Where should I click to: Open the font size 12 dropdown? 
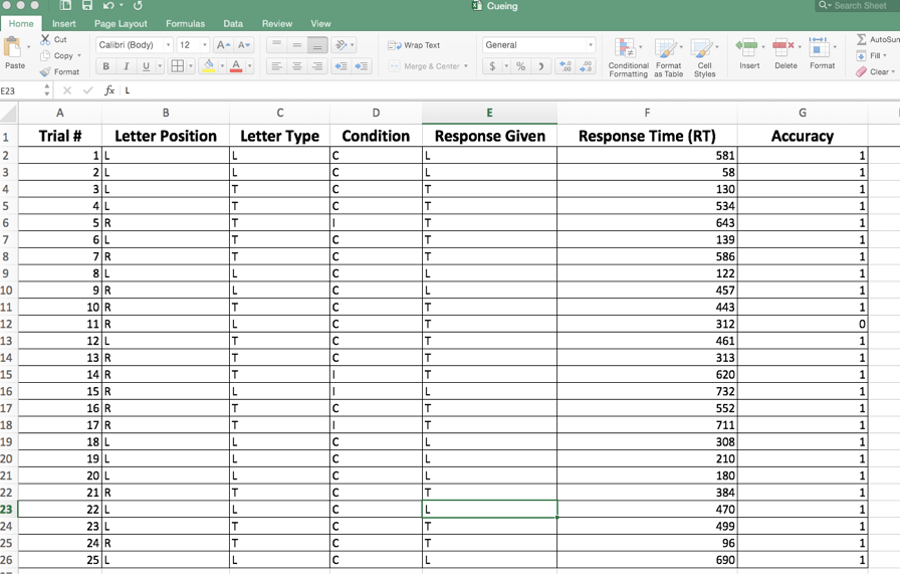204,45
